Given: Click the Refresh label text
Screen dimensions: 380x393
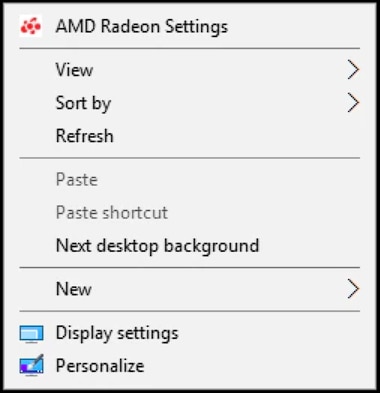Looking at the screenshot, I should [x=85, y=136].
